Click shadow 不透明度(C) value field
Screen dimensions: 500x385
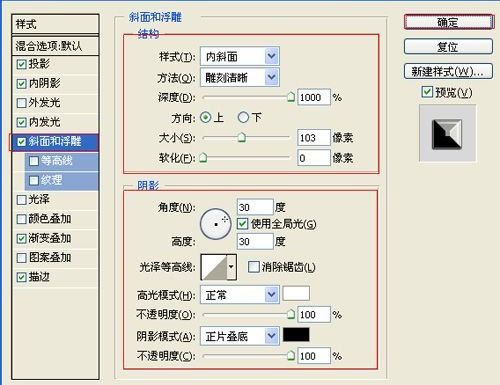314,356
